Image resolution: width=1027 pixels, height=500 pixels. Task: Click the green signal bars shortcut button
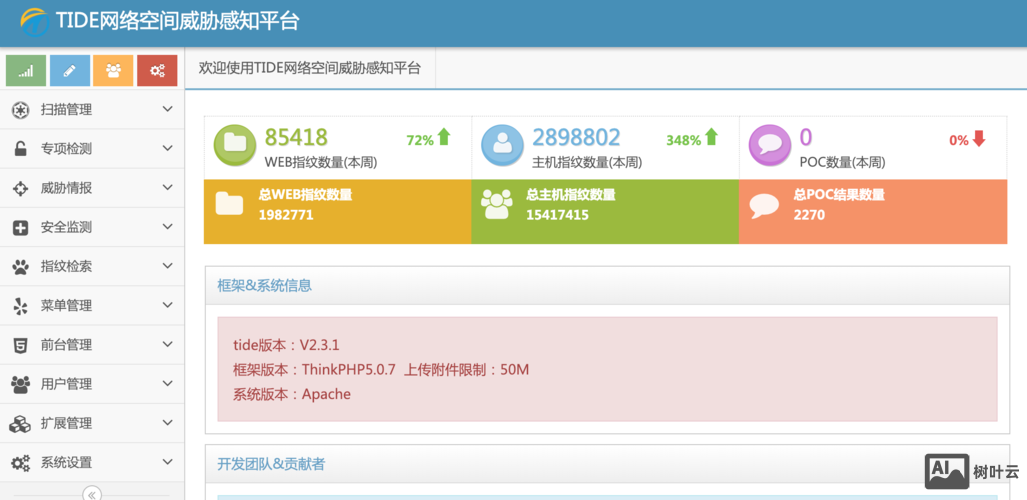[26, 71]
